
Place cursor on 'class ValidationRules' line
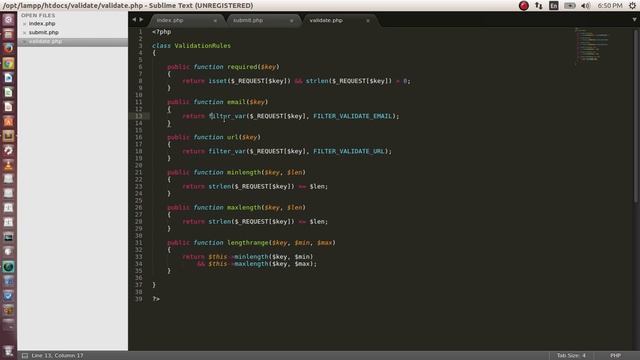pos(191,46)
